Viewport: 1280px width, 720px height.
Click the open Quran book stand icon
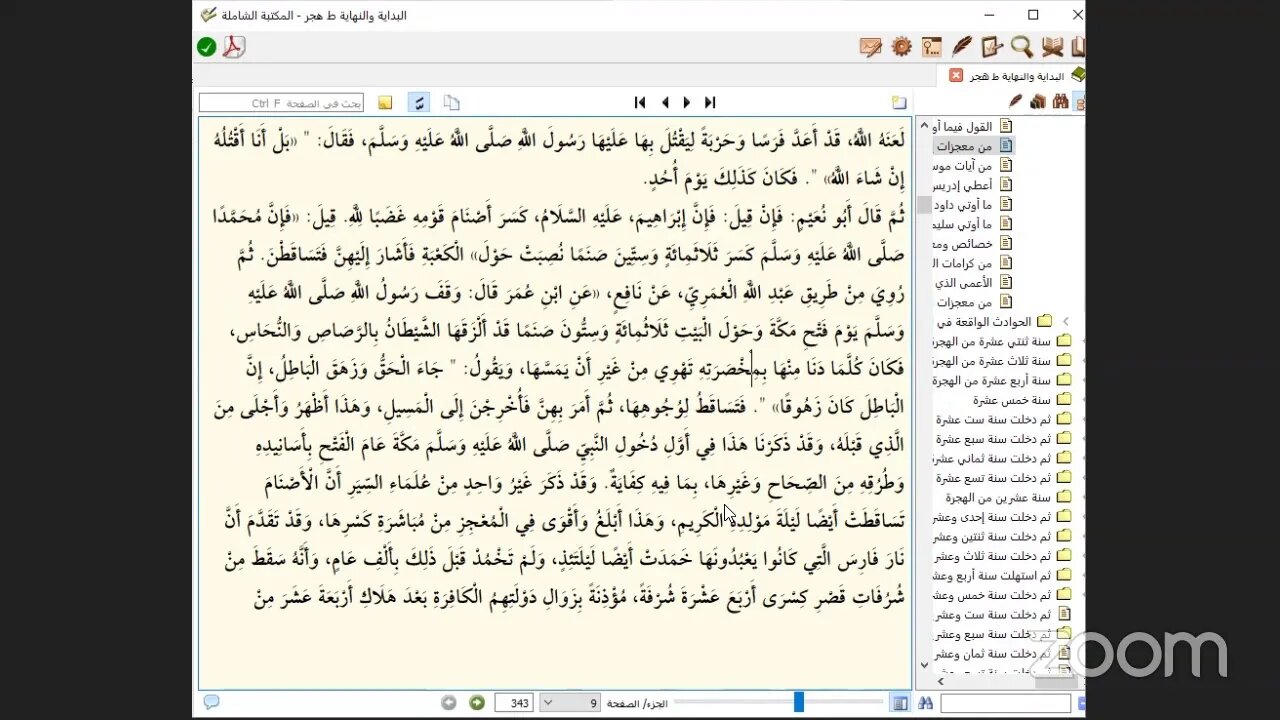coord(1052,47)
